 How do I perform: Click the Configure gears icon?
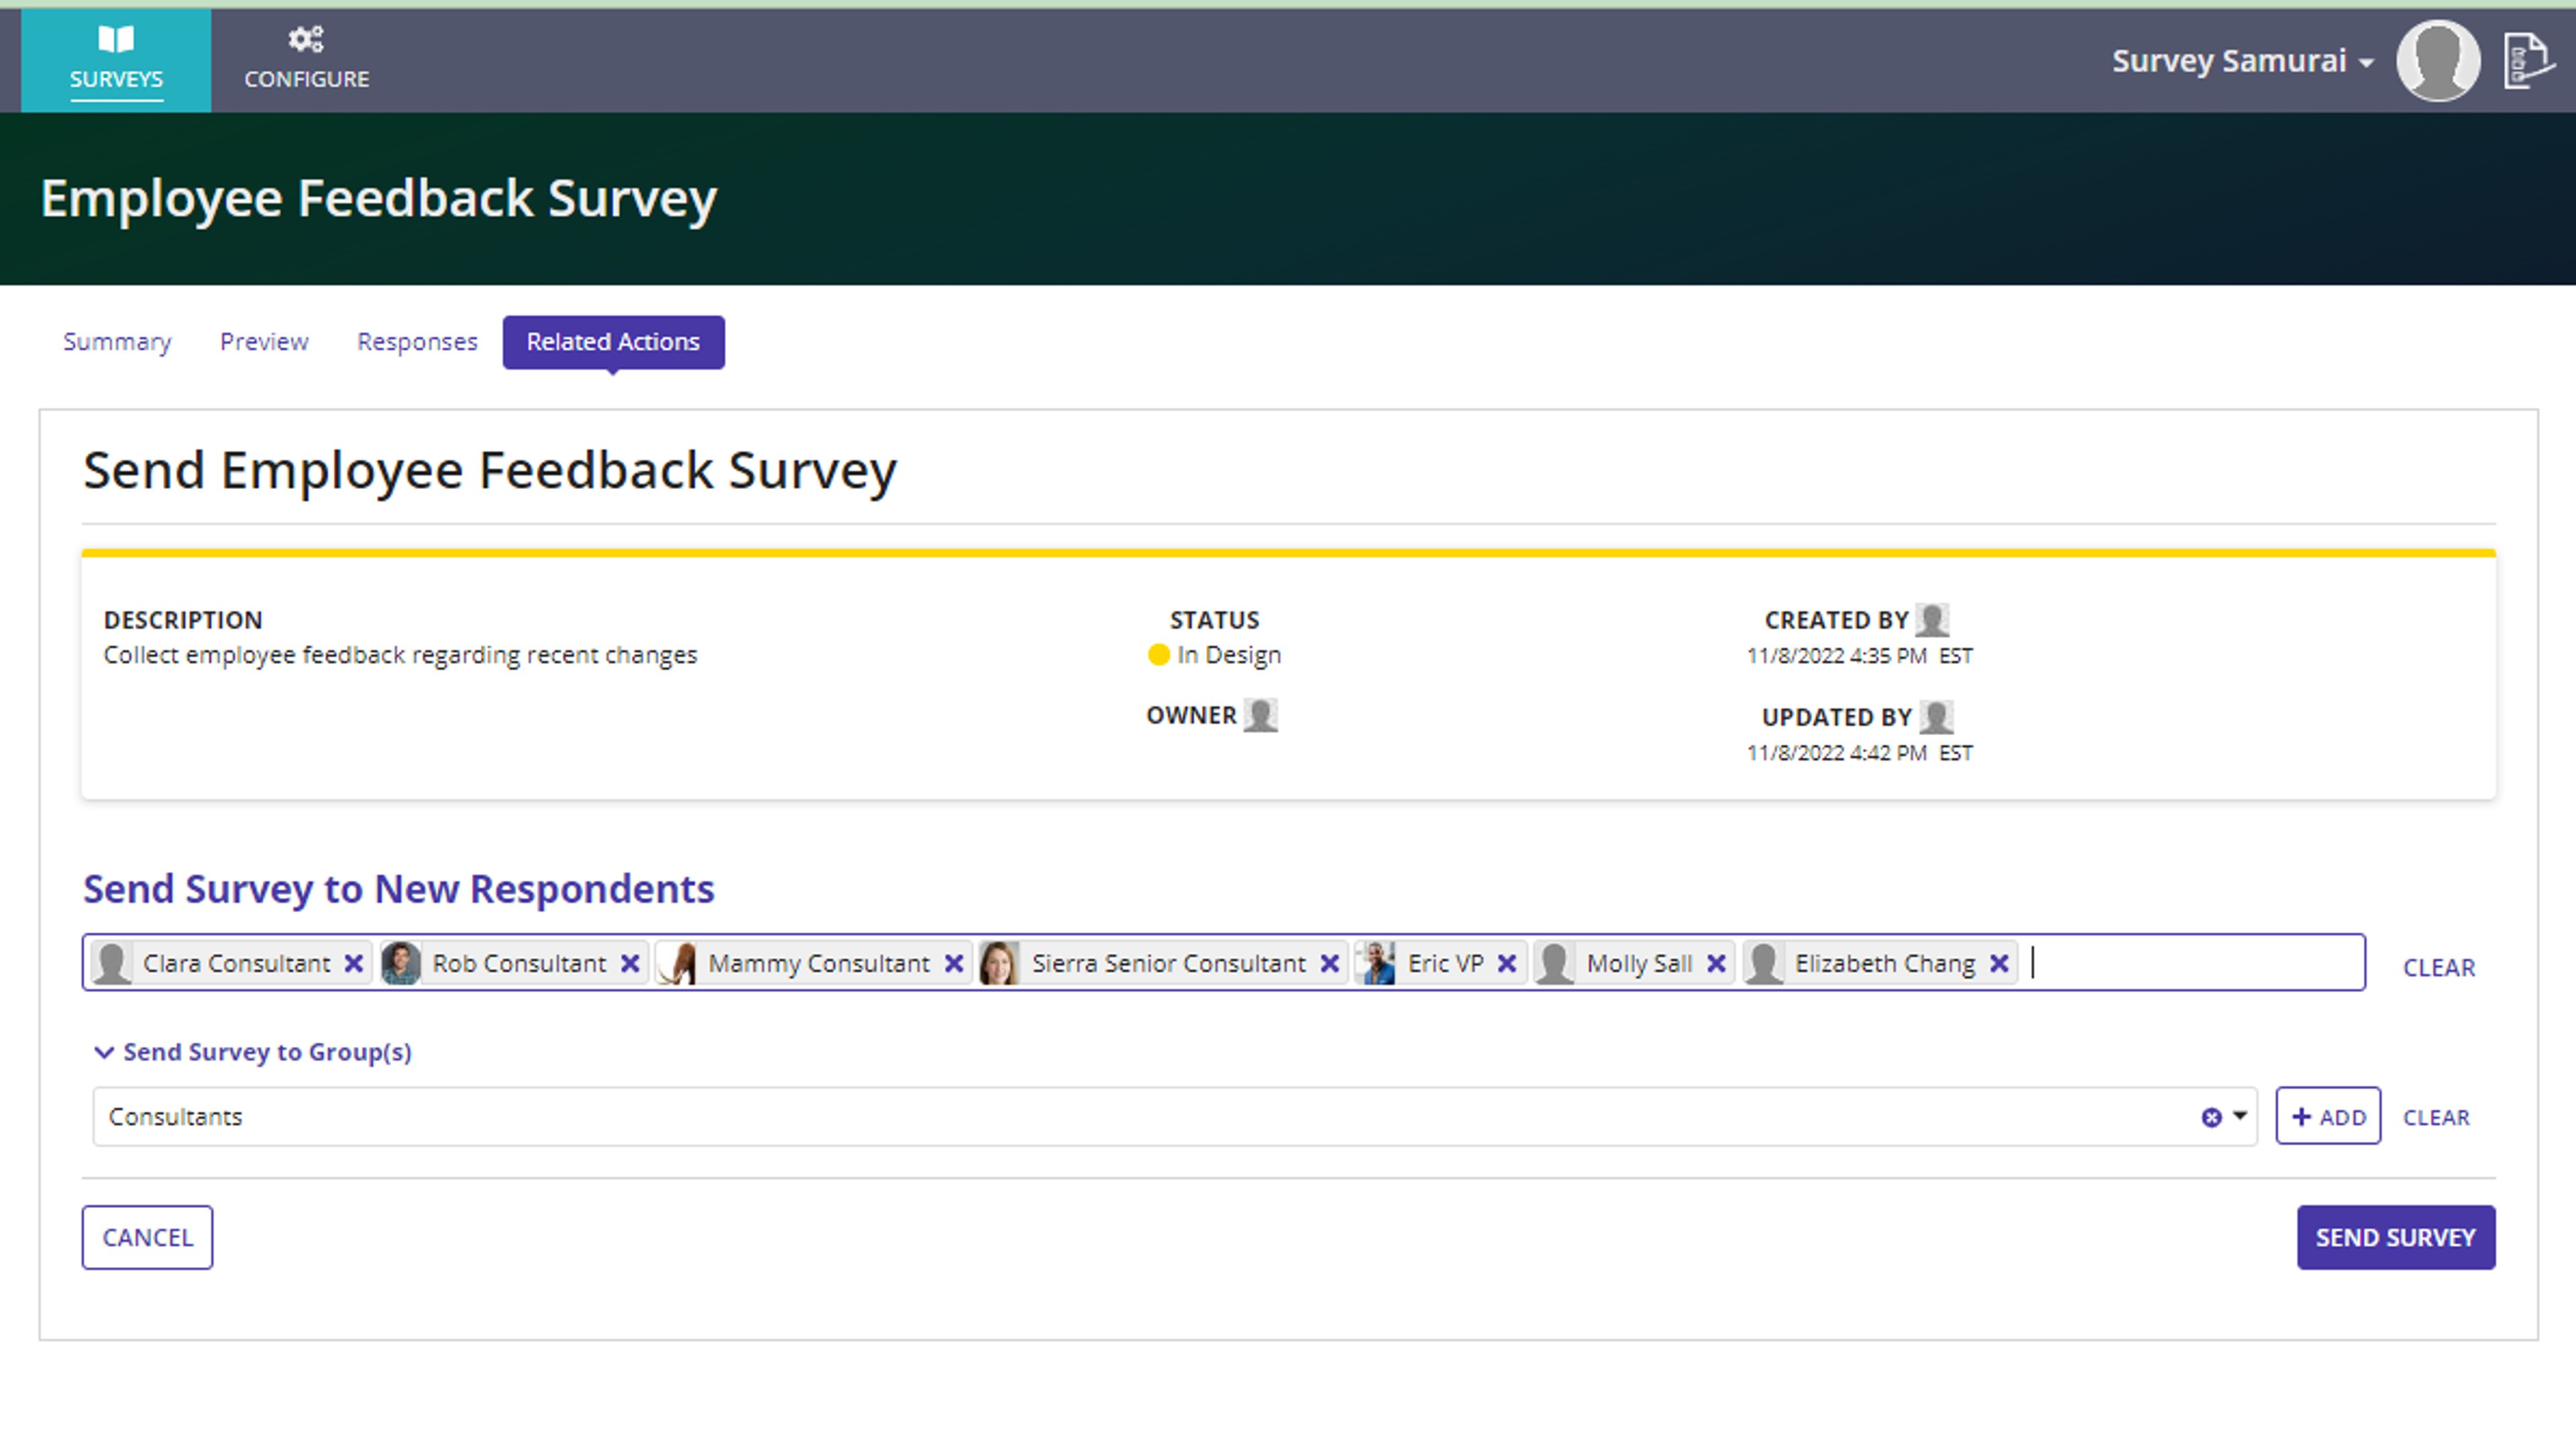pos(306,39)
